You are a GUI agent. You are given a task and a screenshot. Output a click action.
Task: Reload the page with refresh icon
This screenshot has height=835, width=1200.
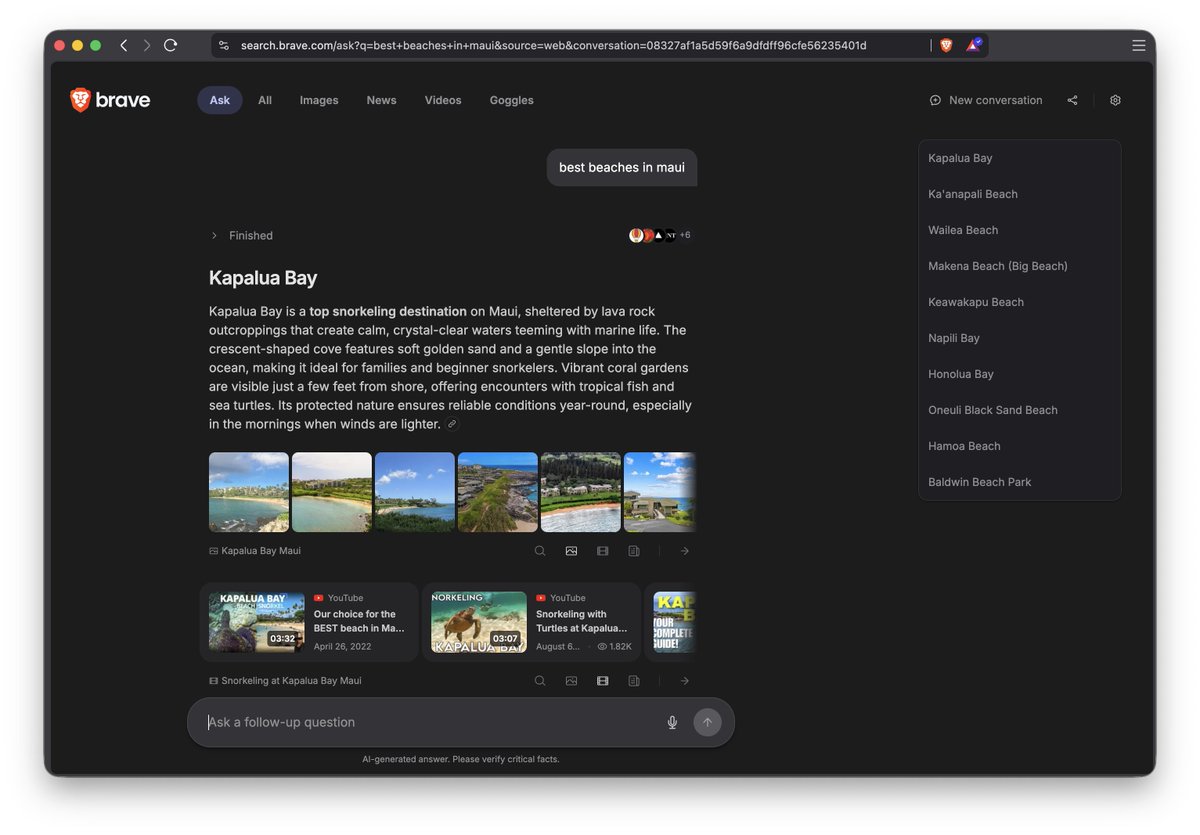[x=171, y=45]
